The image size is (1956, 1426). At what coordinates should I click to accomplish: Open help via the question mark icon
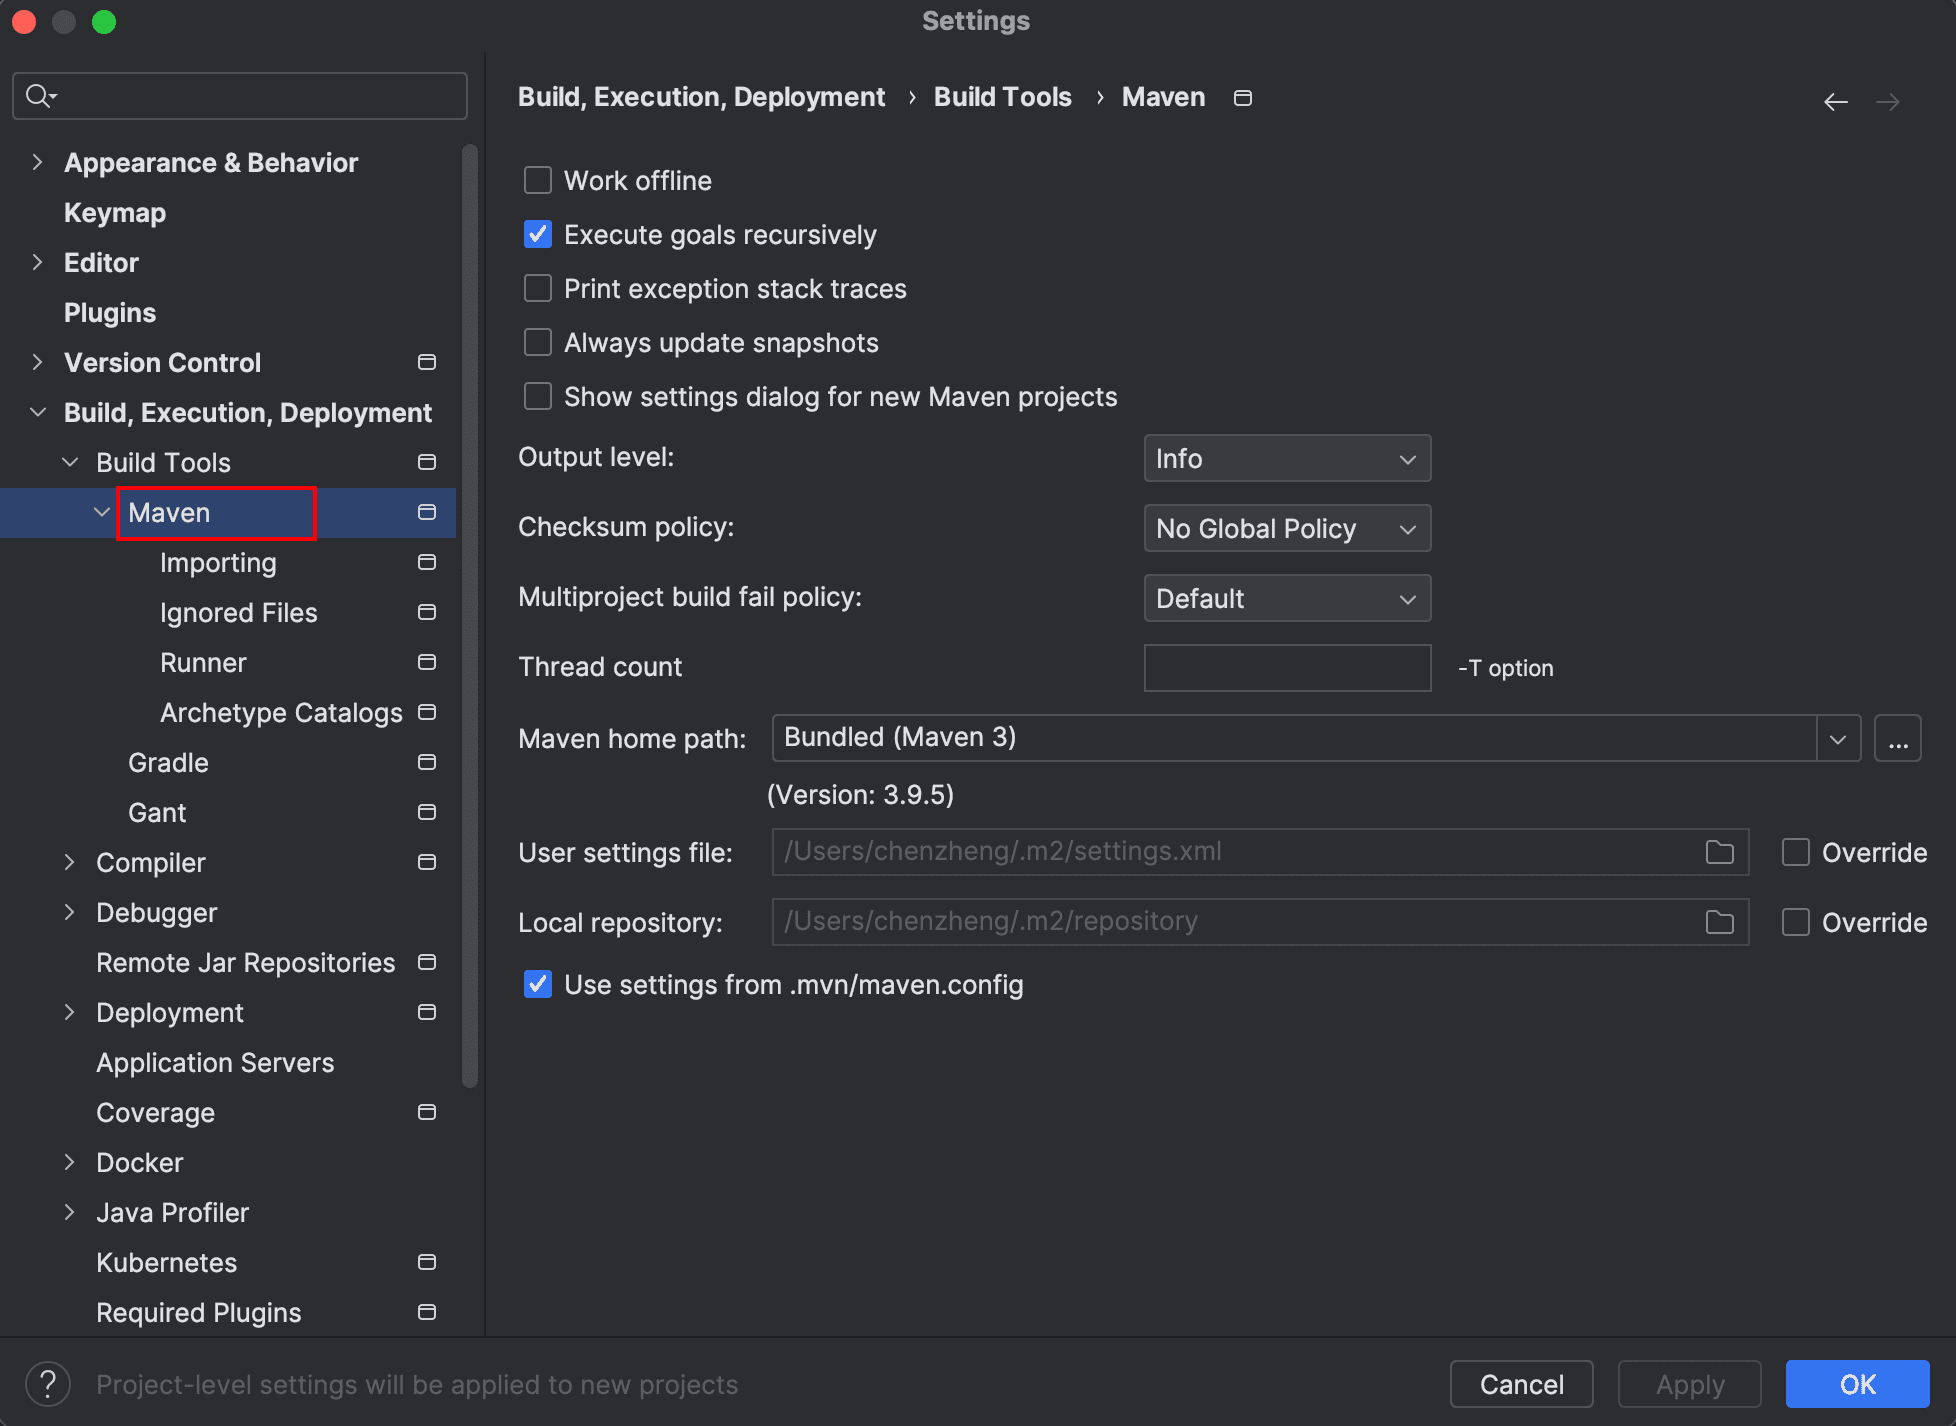pos(48,1384)
